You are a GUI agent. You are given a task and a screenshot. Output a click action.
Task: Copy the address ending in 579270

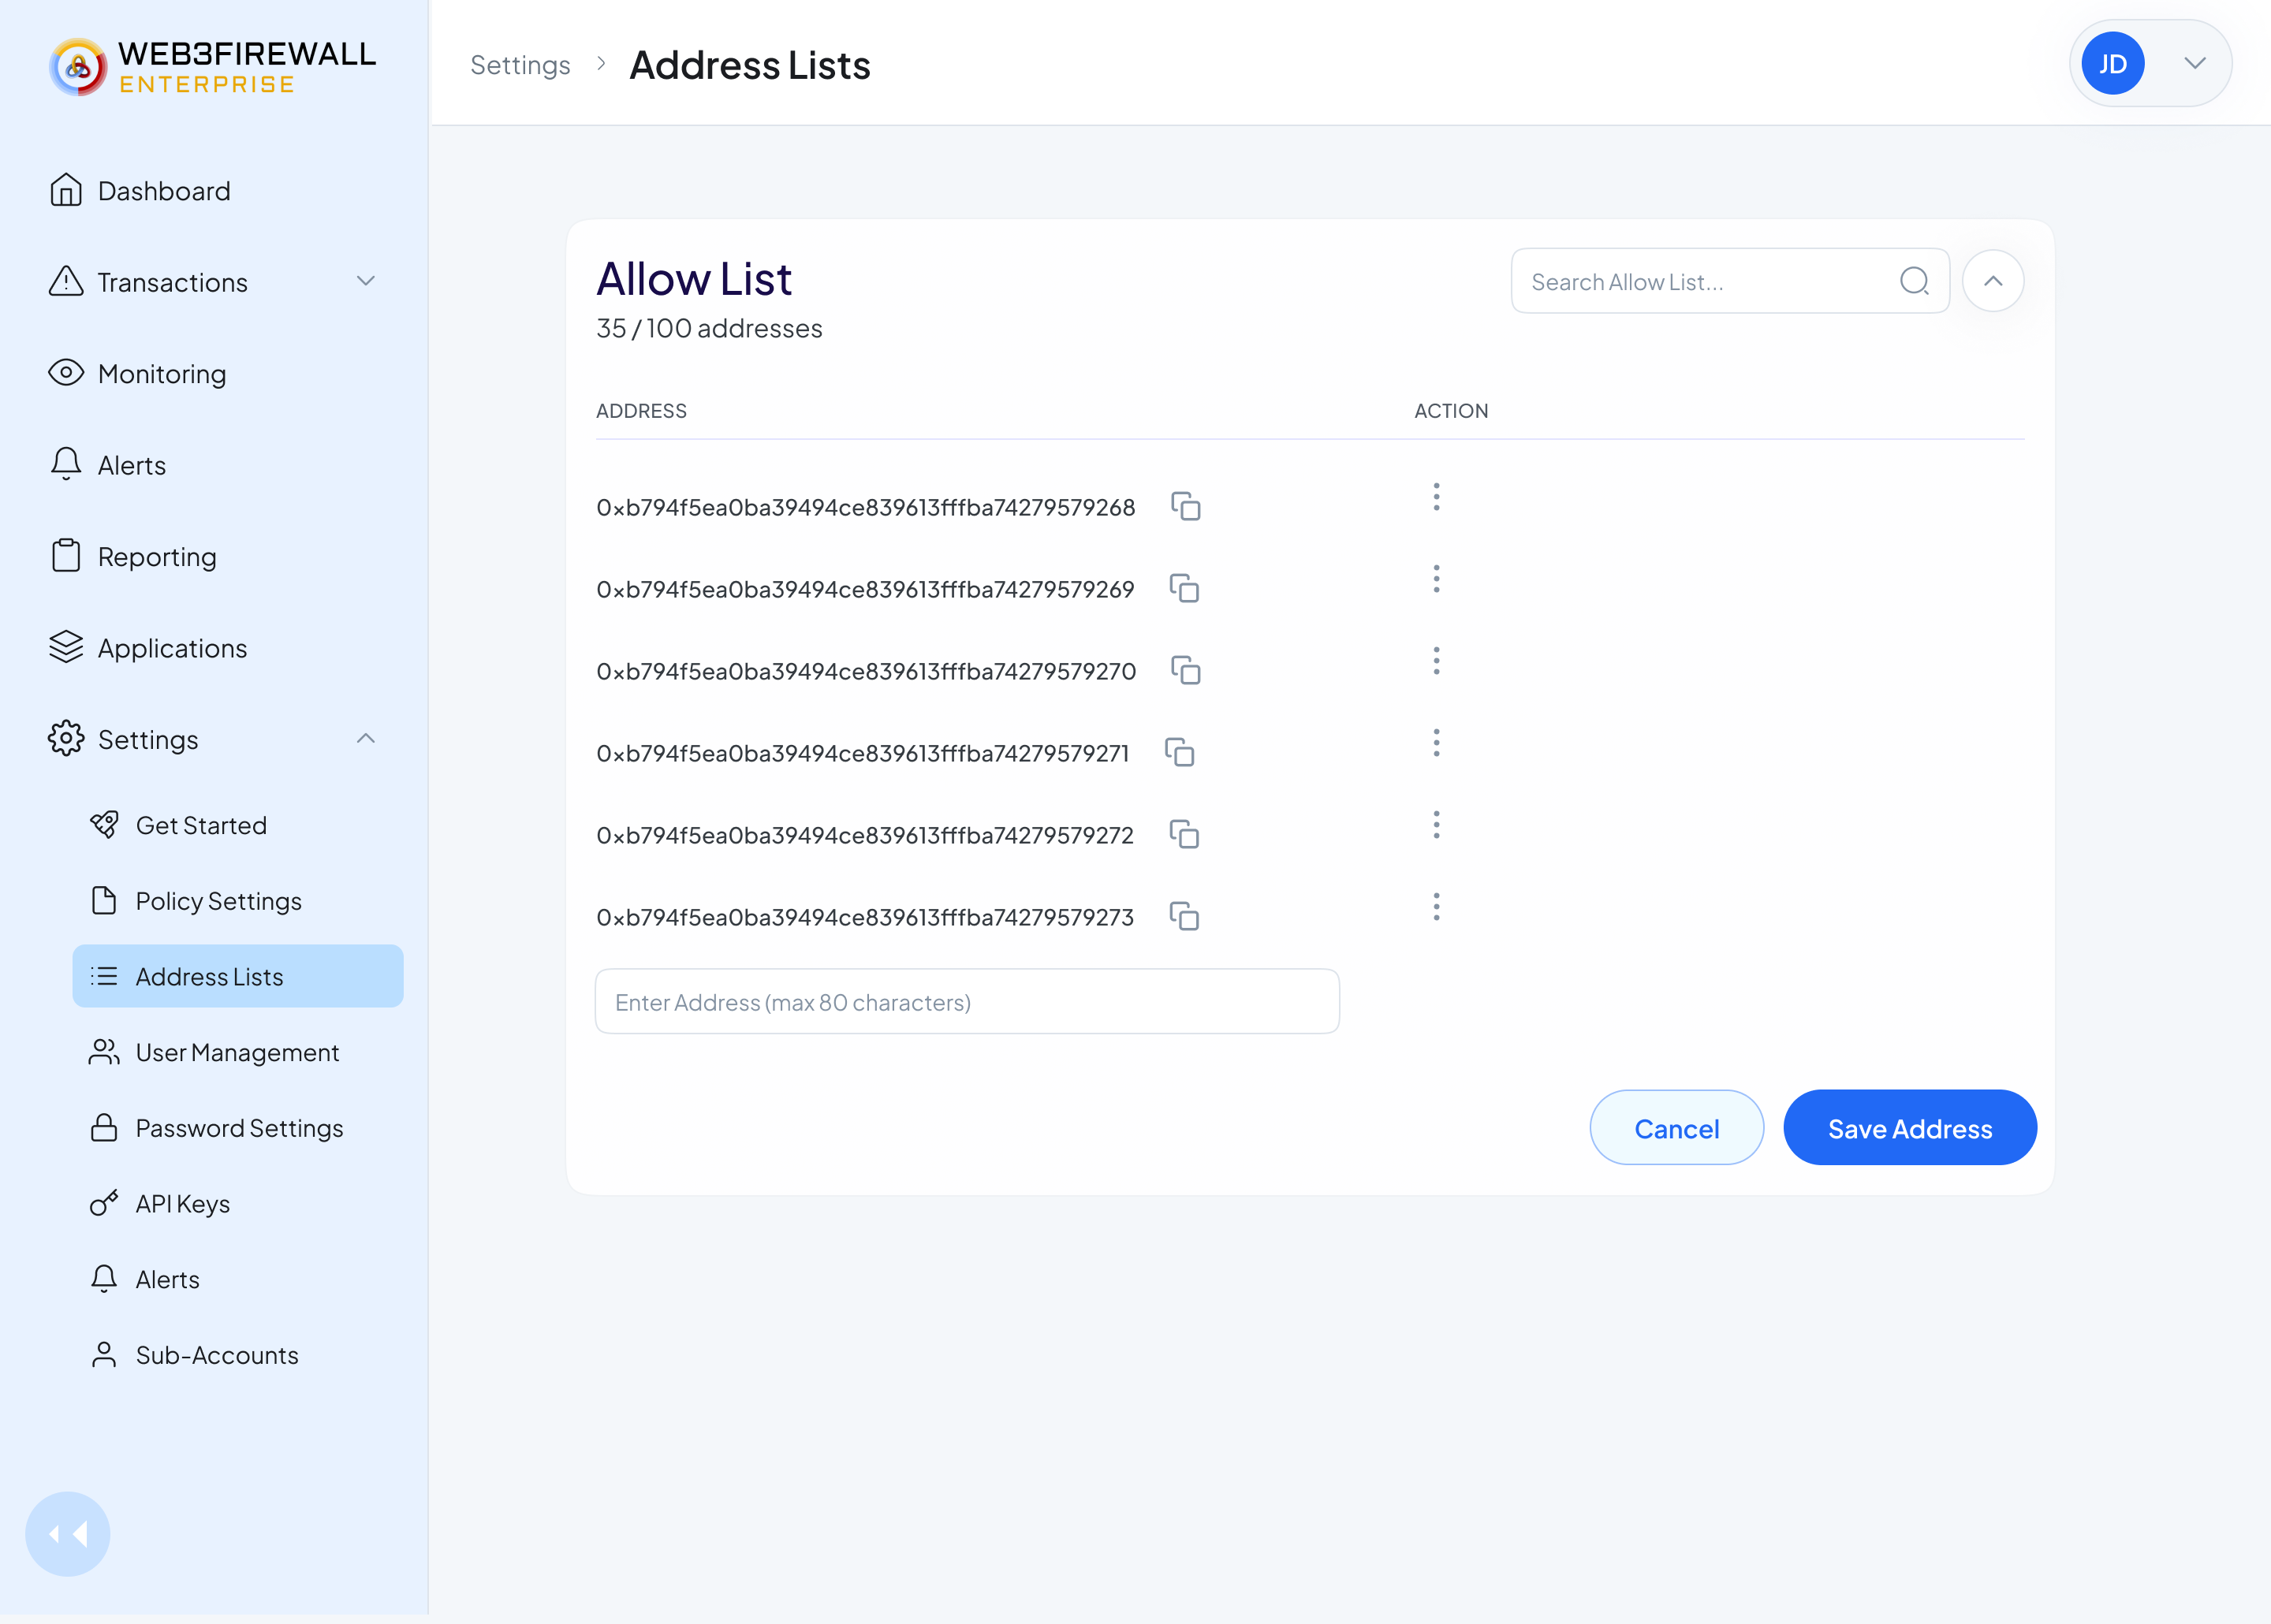click(x=1186, y=671)
